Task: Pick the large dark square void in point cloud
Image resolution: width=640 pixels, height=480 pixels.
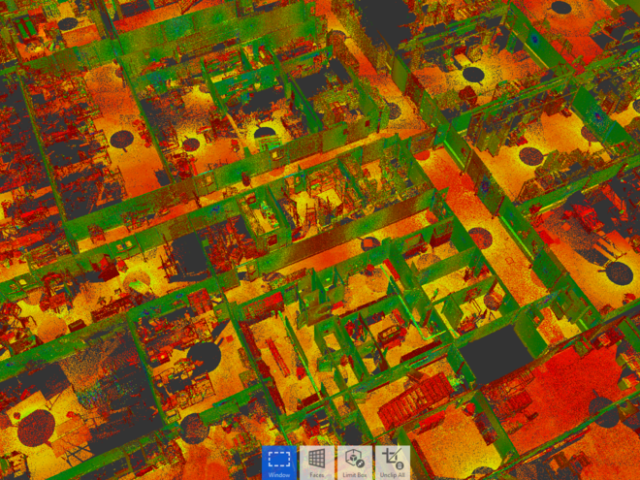Action: (x=497, y=354)
